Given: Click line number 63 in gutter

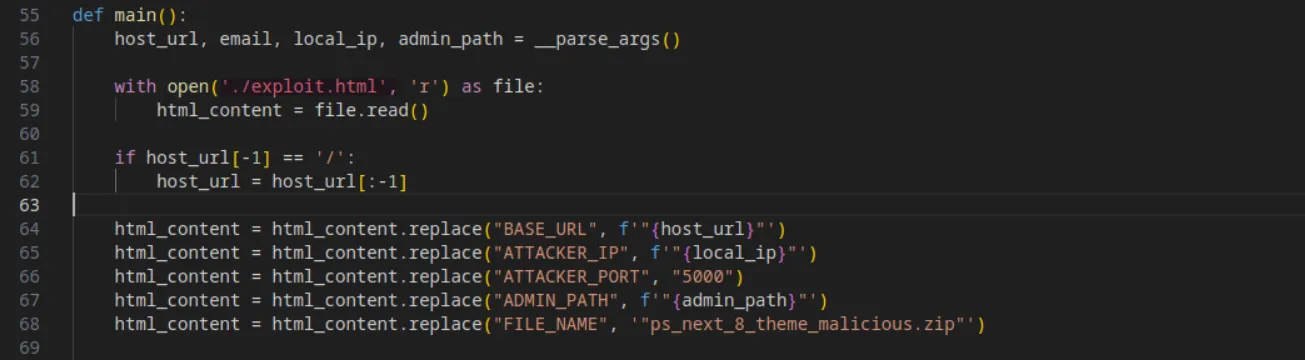Looking at the screenshot, I should coord(29,206).
